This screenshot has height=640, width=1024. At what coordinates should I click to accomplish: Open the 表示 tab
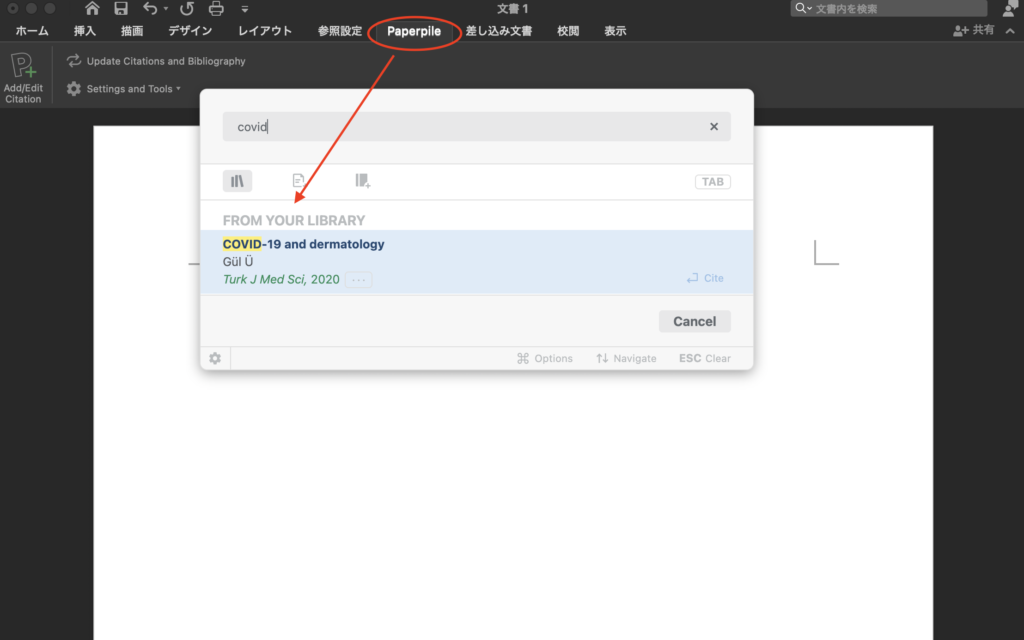615,31
